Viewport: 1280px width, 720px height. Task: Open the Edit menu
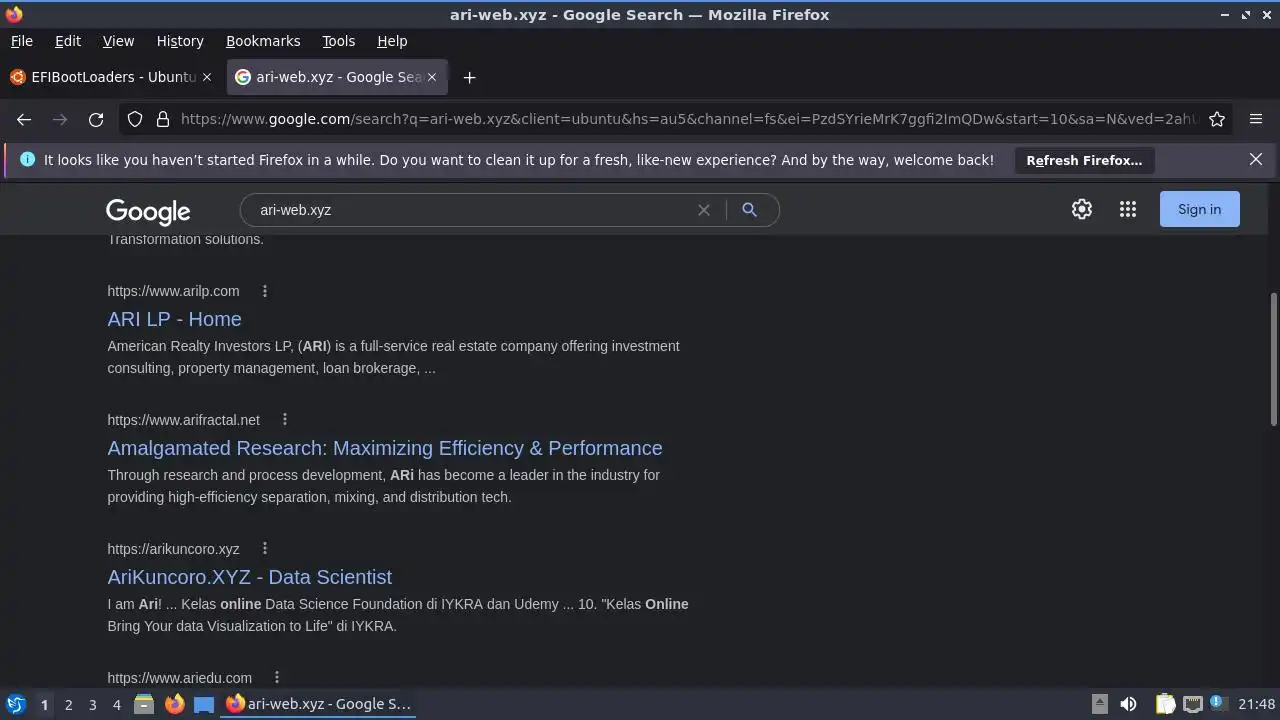point(68,41)
